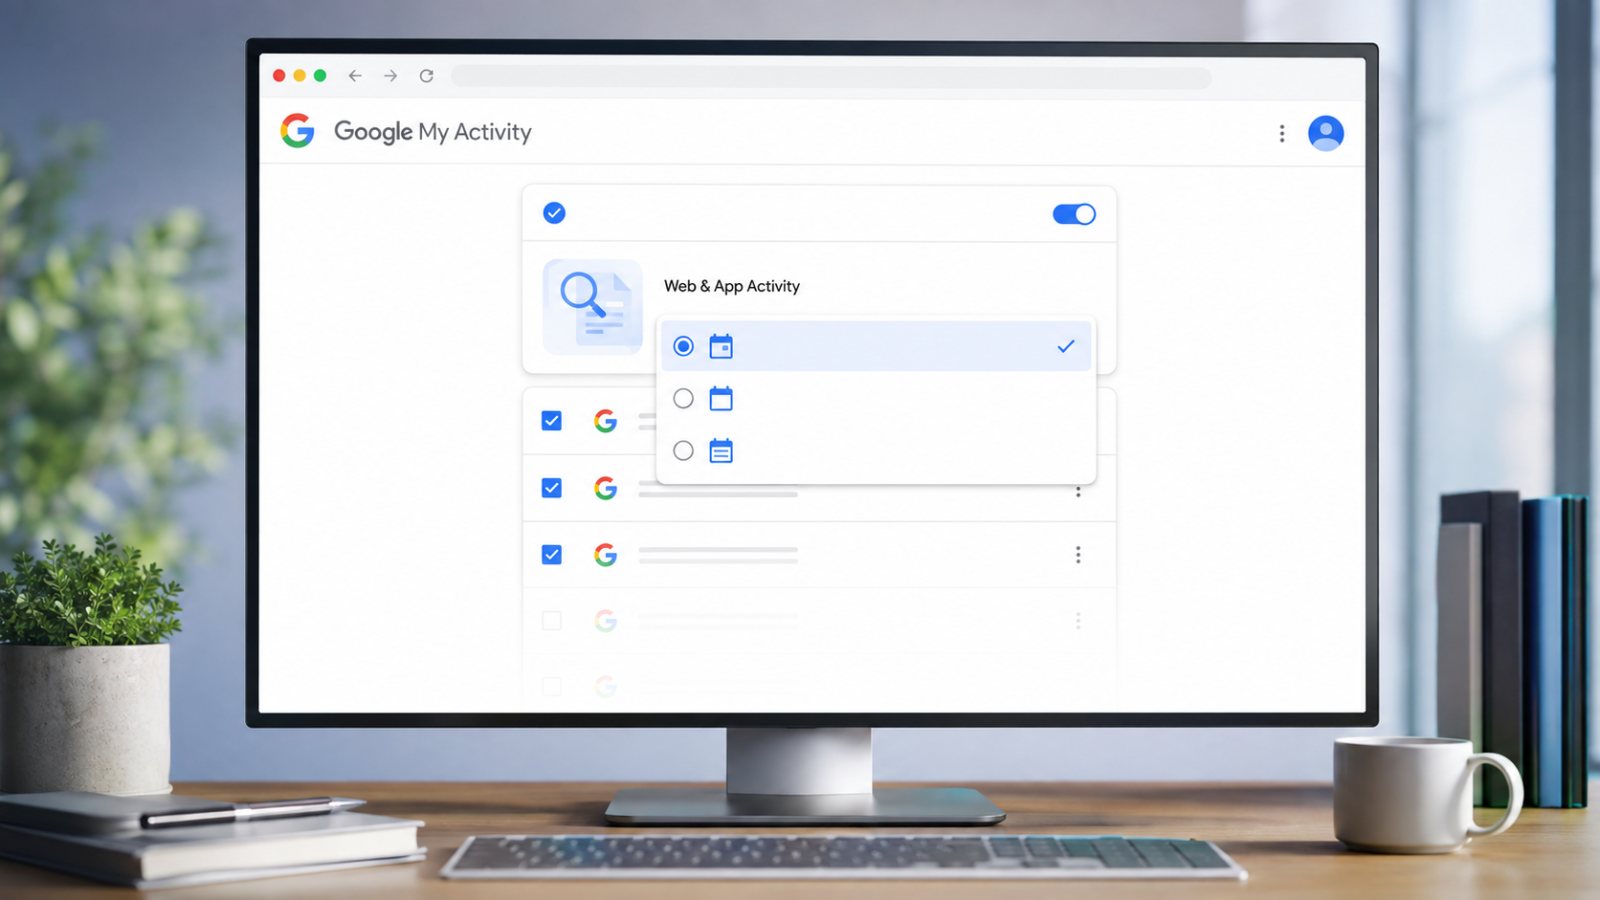1600x900 pixels.
Task: Click the blue verified check circle icon
Action: coord(554,213)
